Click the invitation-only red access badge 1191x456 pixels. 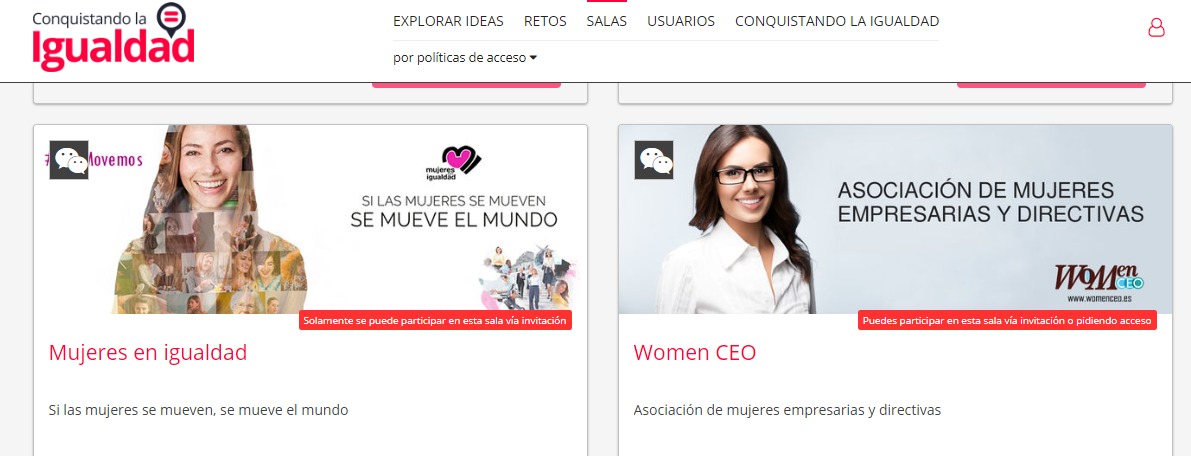[x=435, y=321]
